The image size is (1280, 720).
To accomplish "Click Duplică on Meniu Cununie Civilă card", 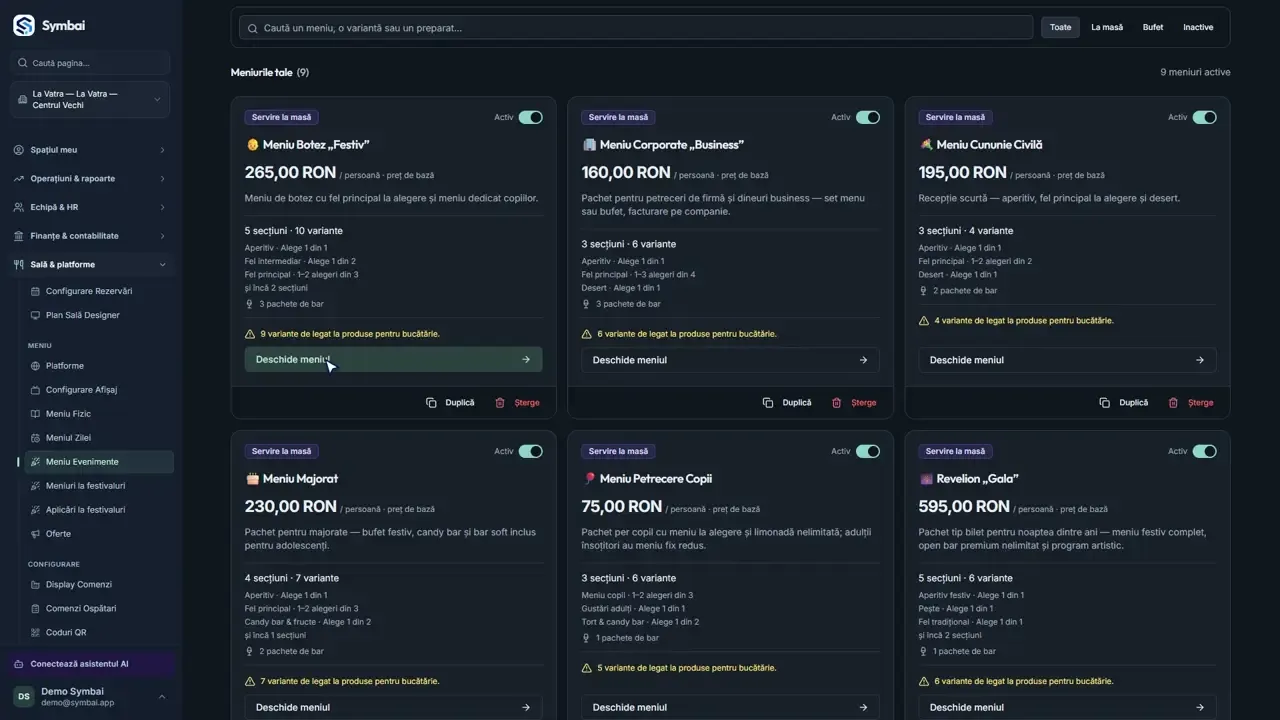I will tap(1123, 403).
